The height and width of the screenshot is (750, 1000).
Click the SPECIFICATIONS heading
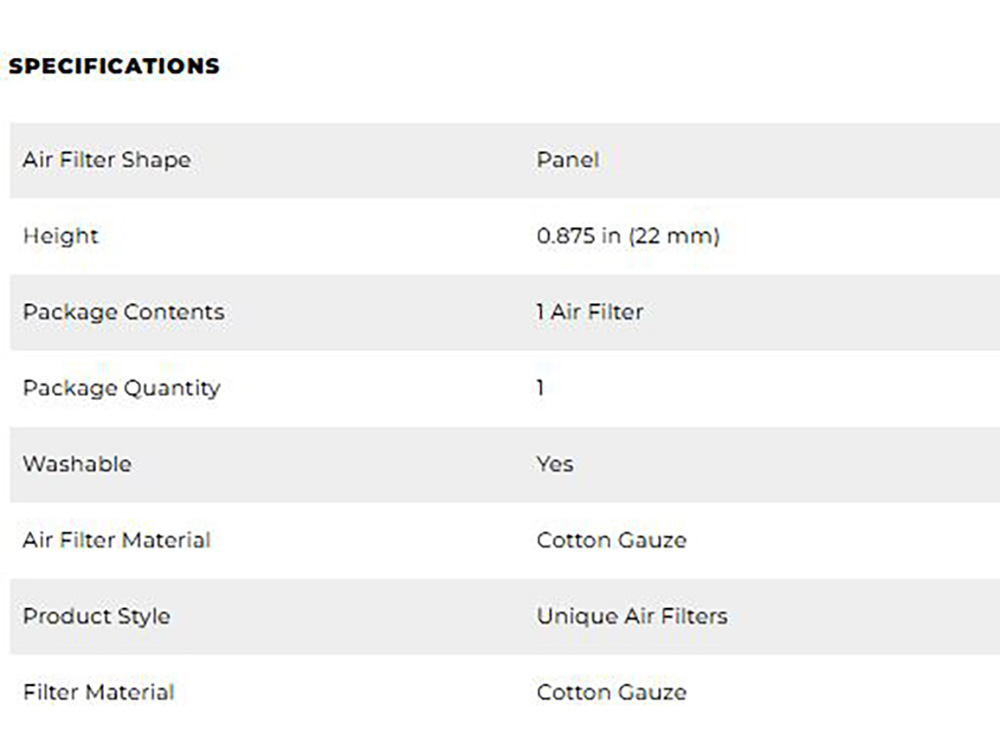114,67
